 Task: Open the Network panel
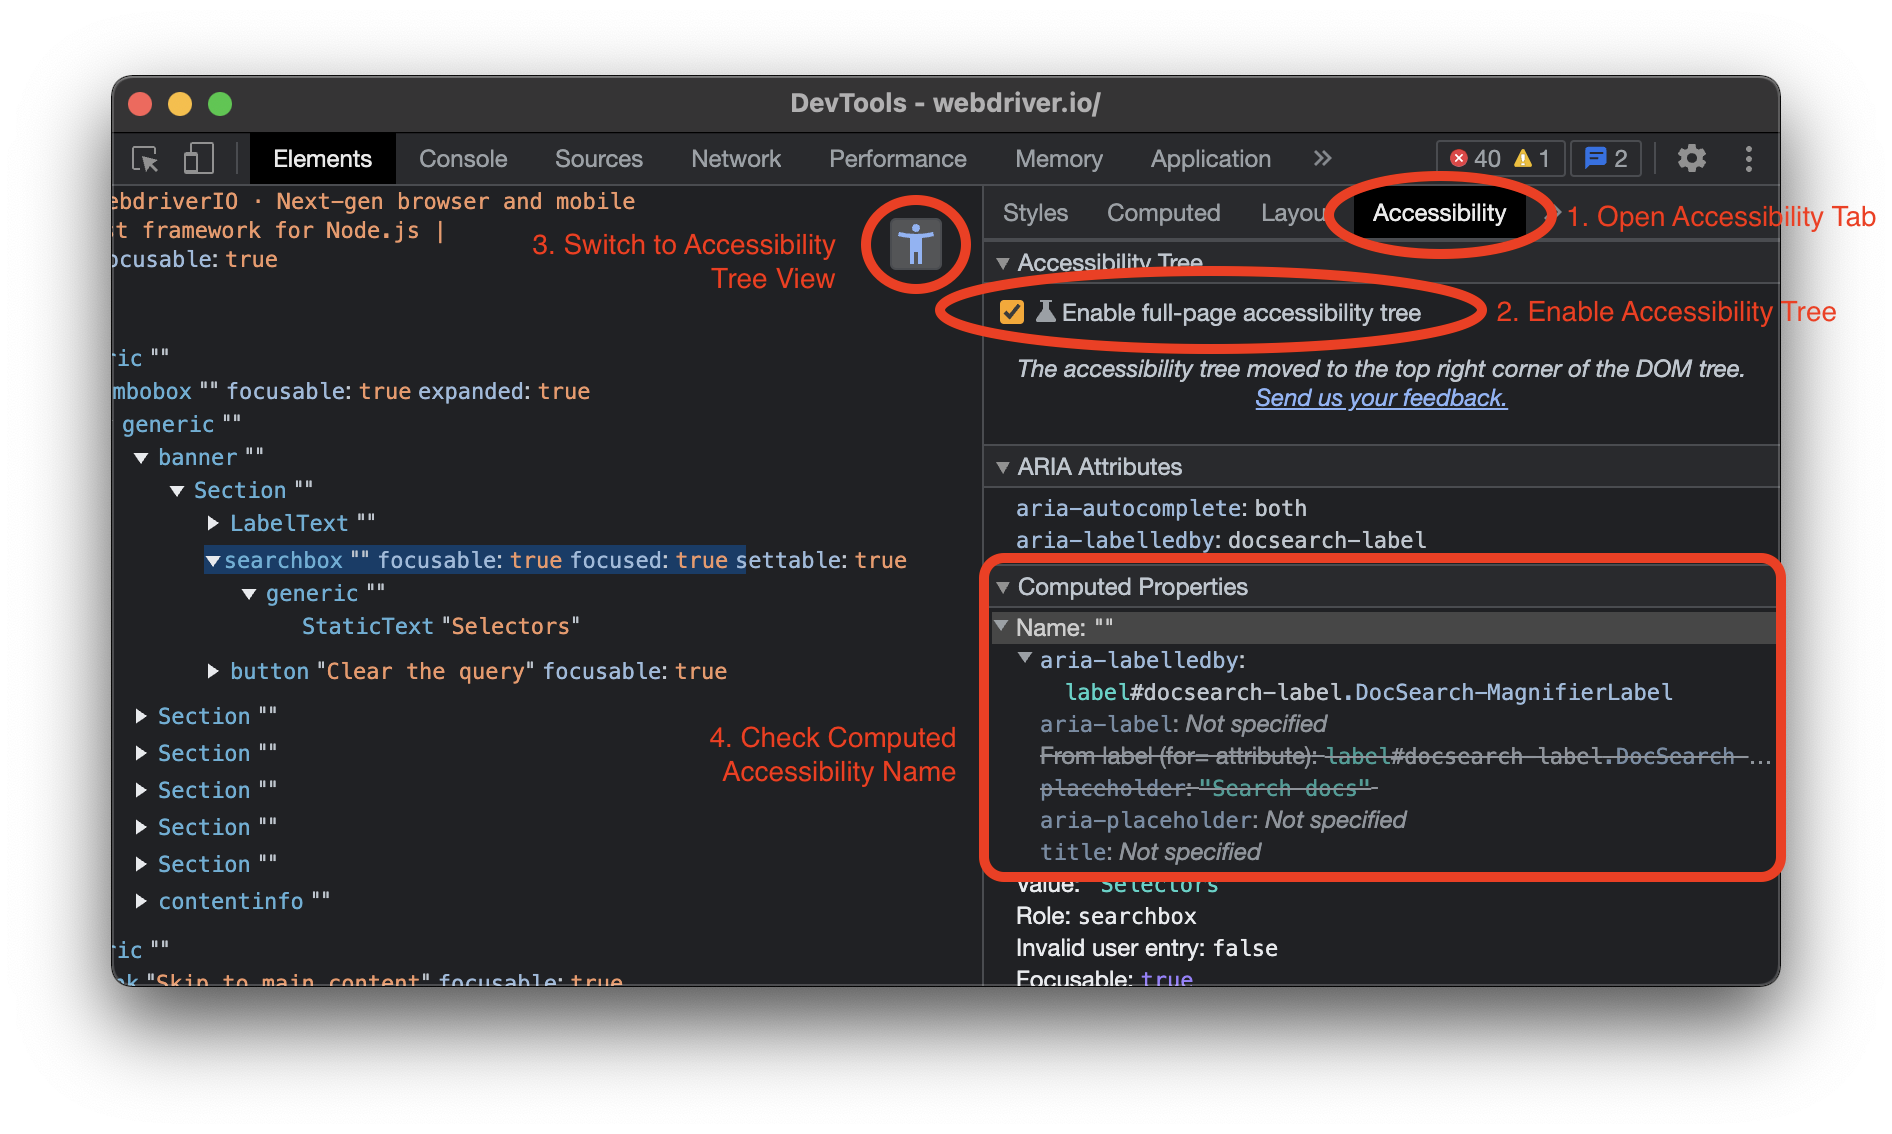pyautogui.click(x=736, y=158)
